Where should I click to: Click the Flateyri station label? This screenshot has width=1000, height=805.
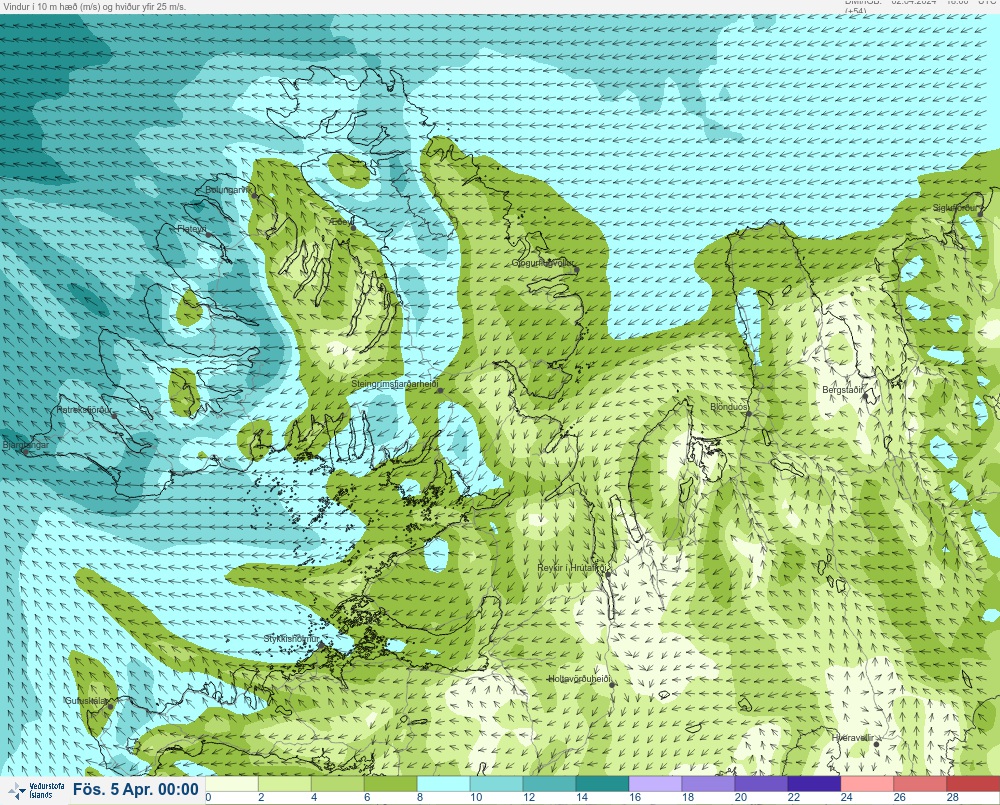tap(191, 228)
